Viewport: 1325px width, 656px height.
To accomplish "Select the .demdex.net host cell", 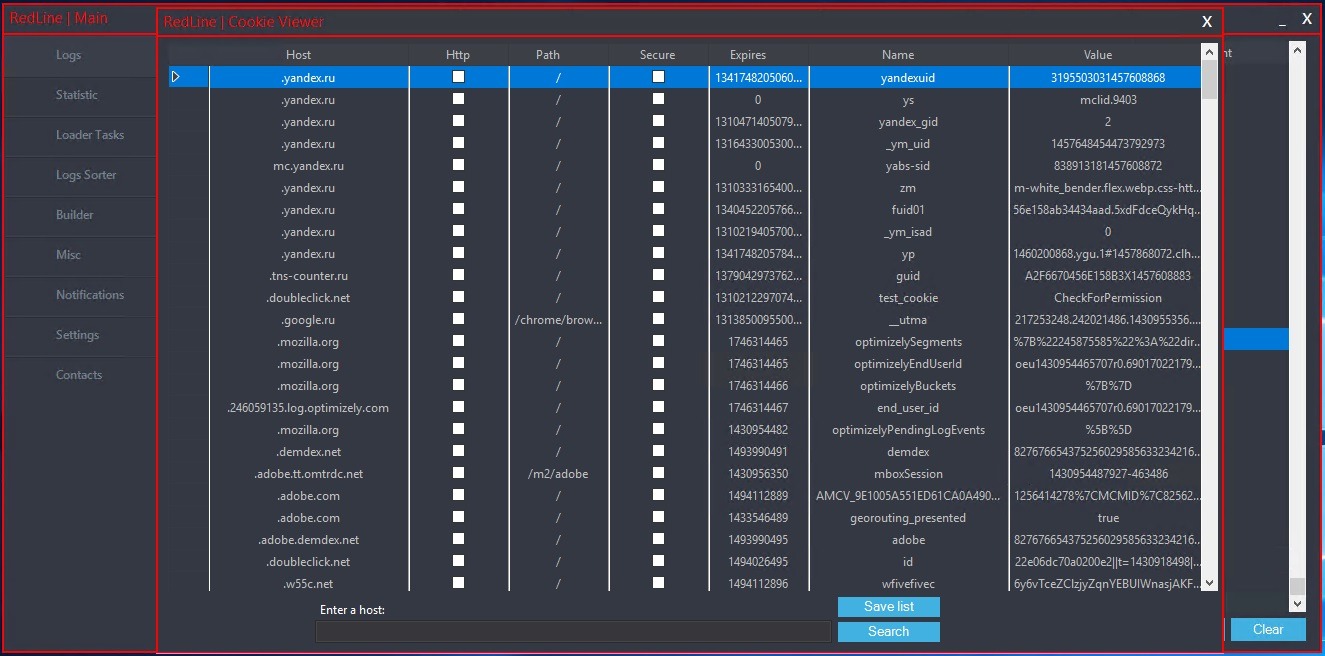I will coord(308,451).
